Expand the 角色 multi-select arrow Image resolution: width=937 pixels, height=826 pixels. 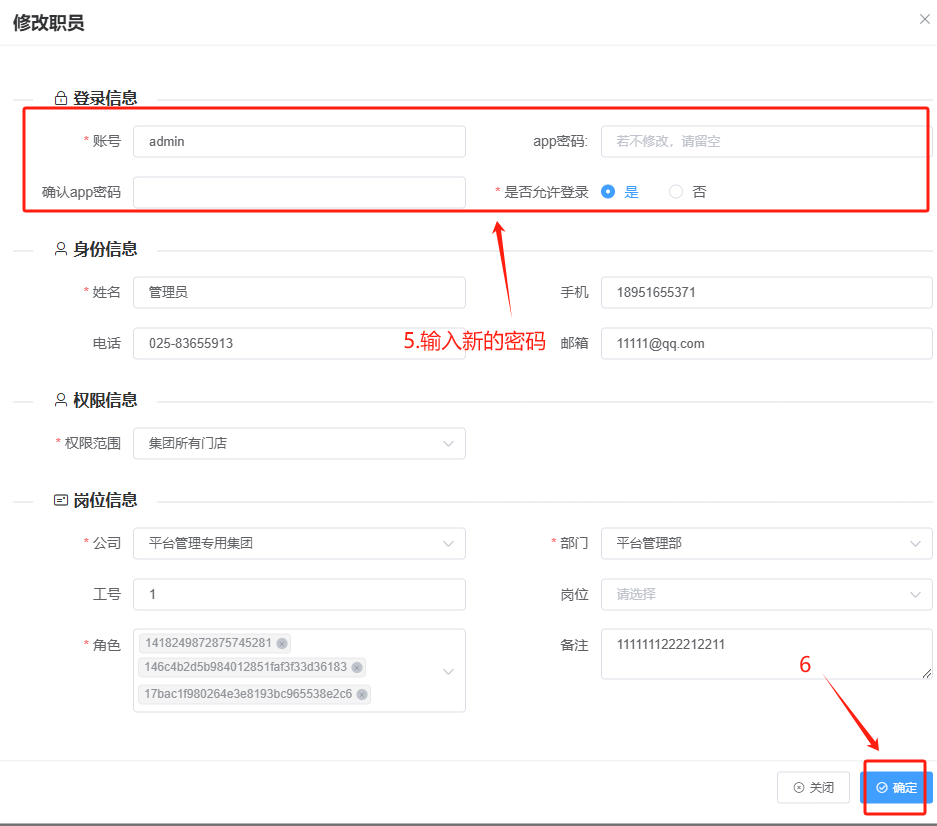click(x=448, y=671)
